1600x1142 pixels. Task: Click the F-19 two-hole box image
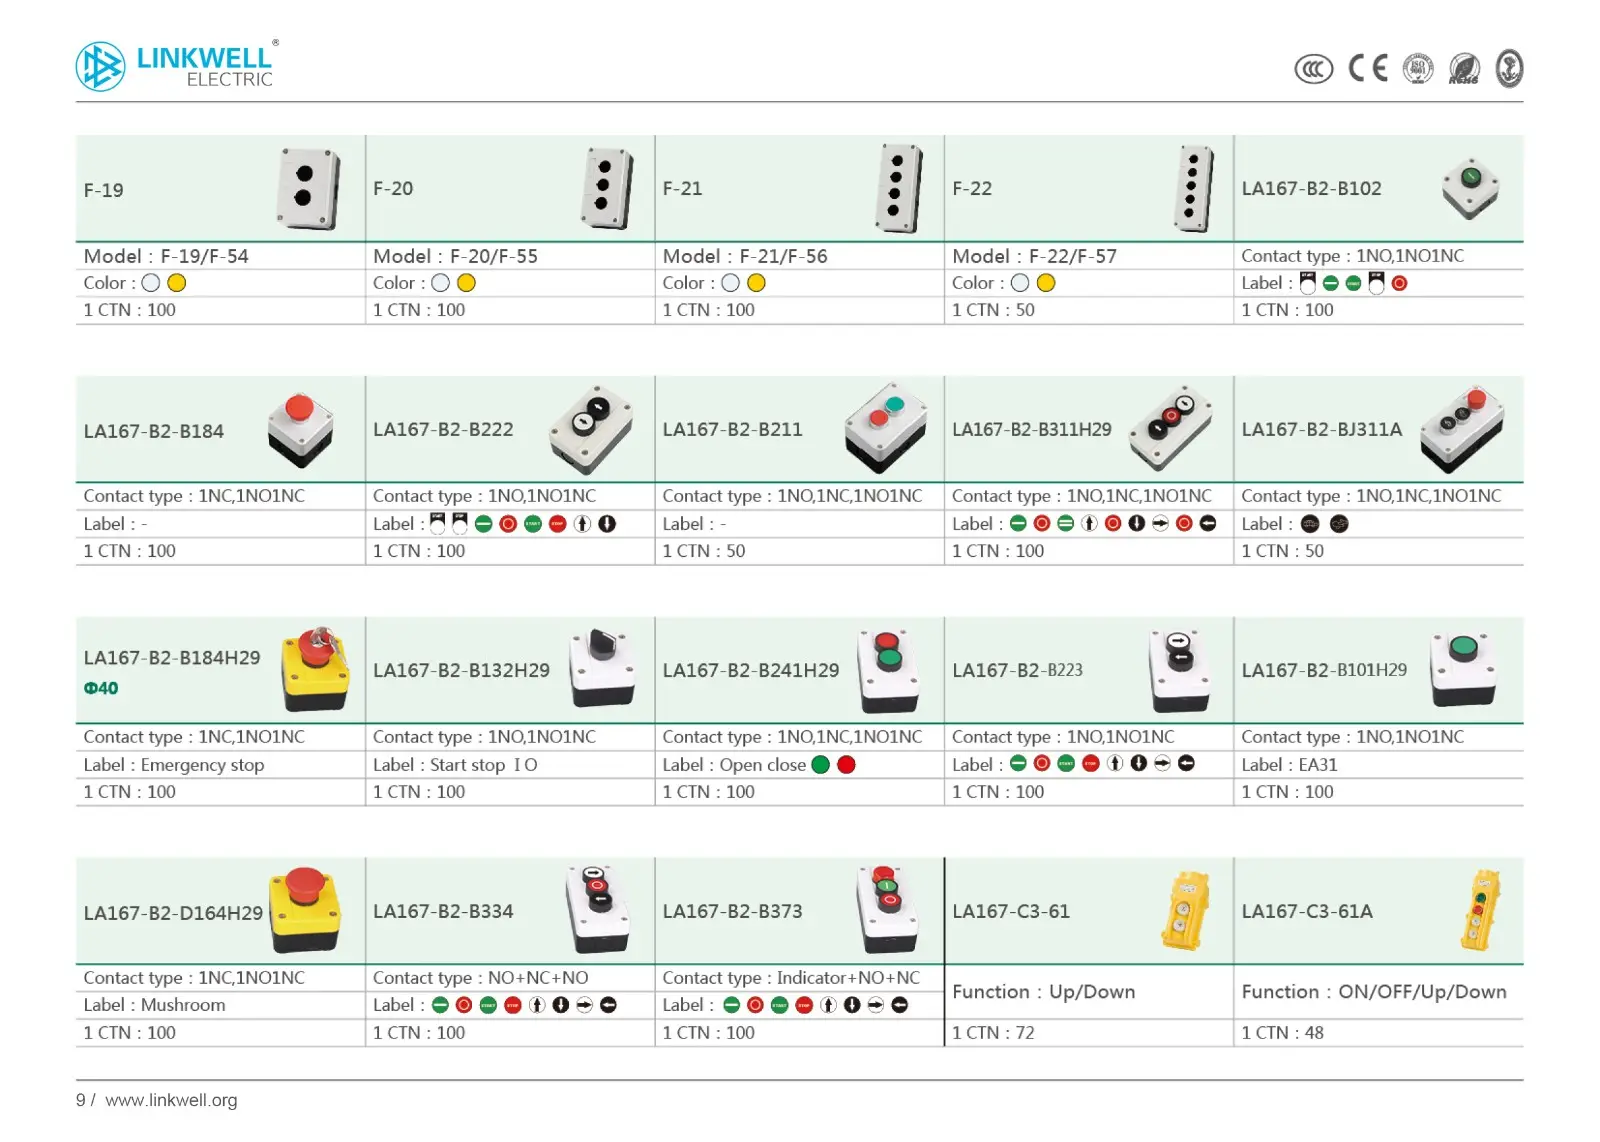coord(308,188)
